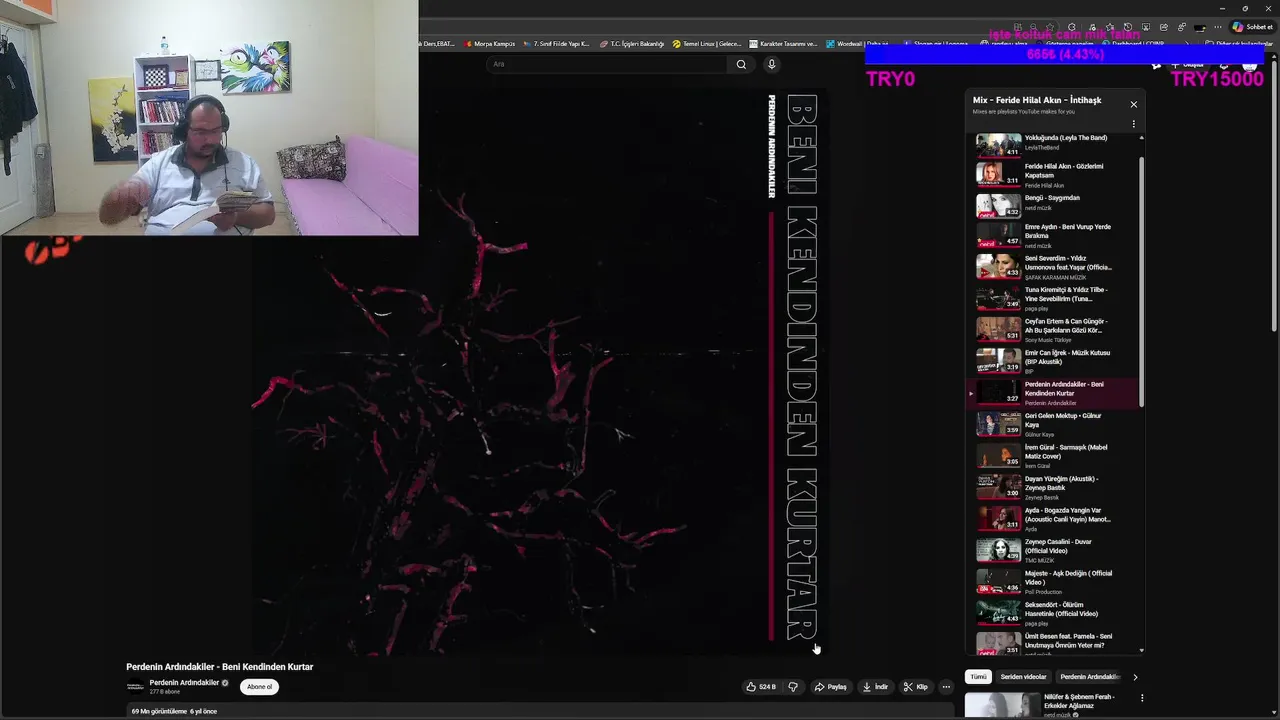Screen dimensions: 1280x720
Task: Open the Mix playlist options menu
Action: (1133, 124)
